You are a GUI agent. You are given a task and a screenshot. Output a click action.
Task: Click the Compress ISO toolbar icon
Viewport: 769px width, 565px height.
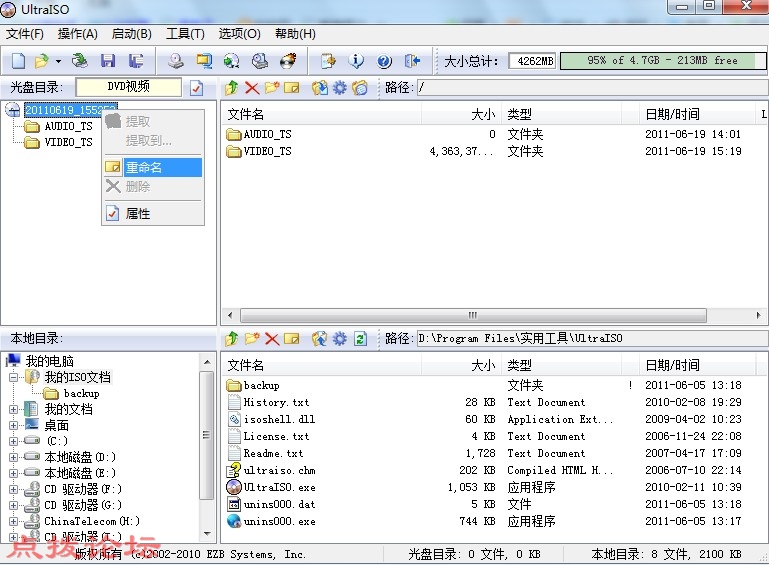[204, 61]
